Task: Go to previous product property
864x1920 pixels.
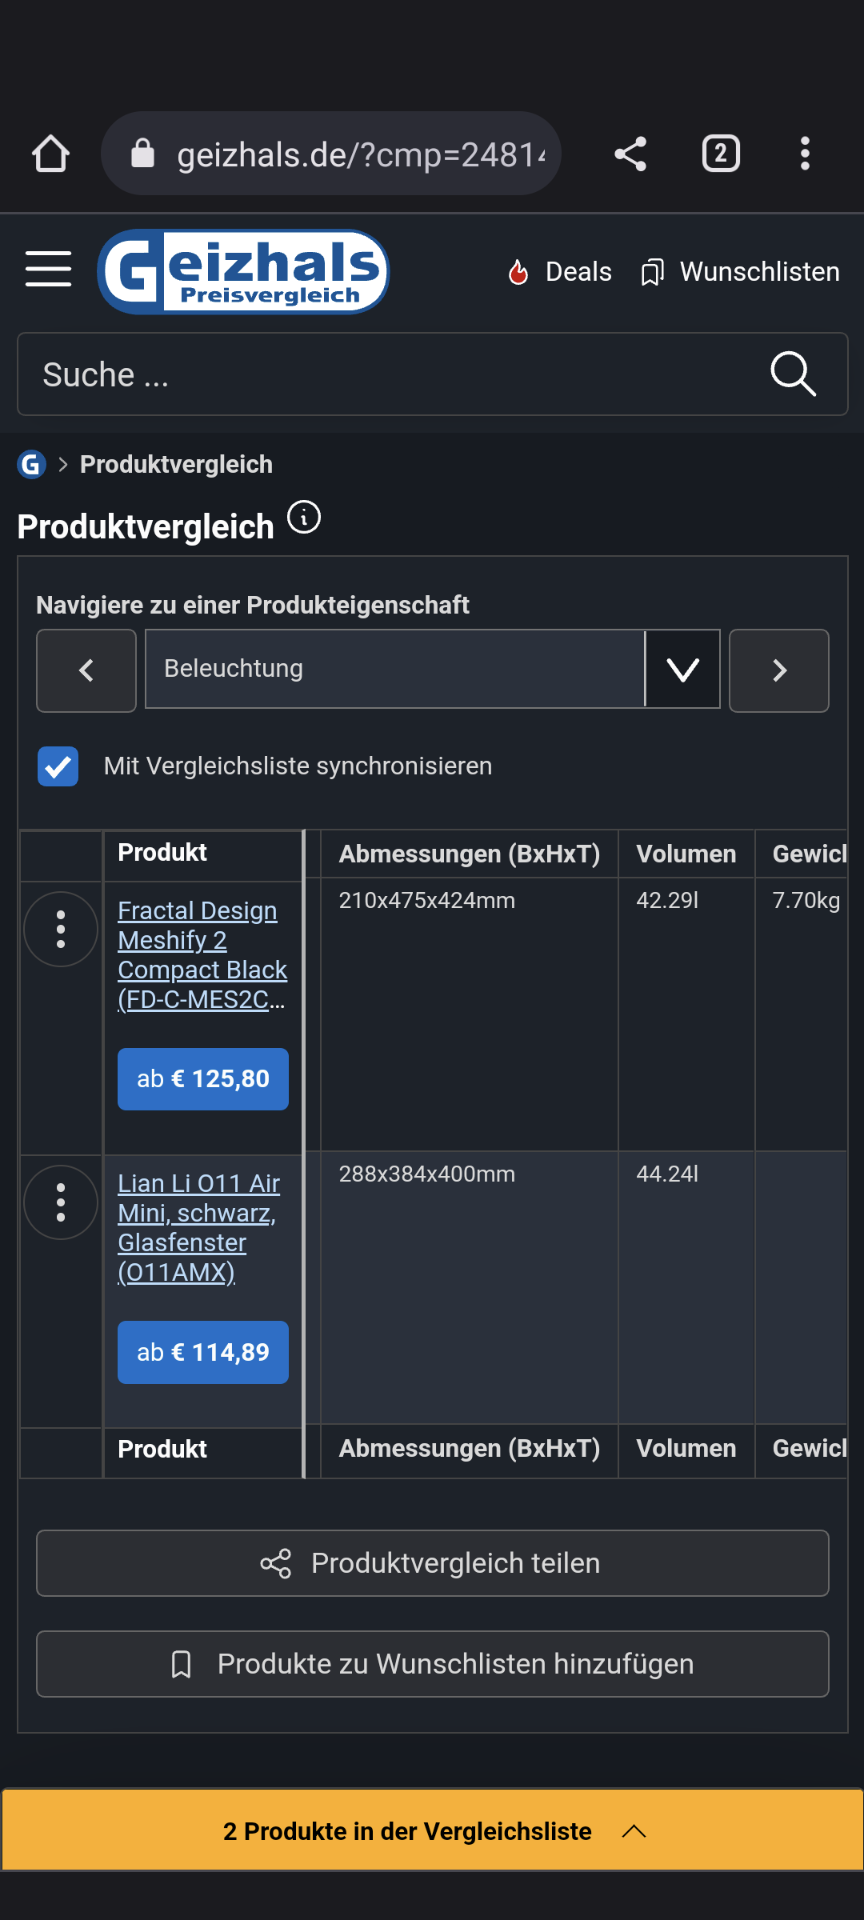Action: click(86, 670)
